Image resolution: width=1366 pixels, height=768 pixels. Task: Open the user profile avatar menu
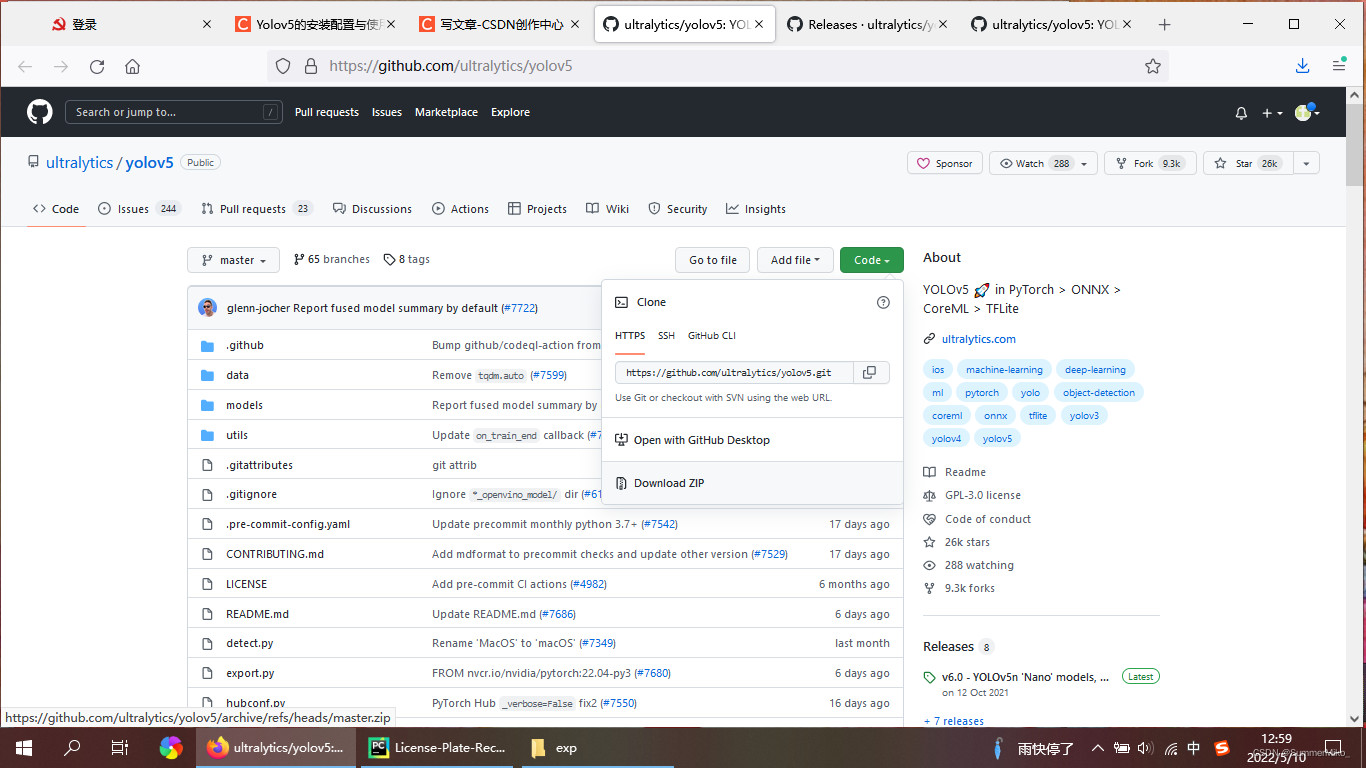pos(1308,113)
